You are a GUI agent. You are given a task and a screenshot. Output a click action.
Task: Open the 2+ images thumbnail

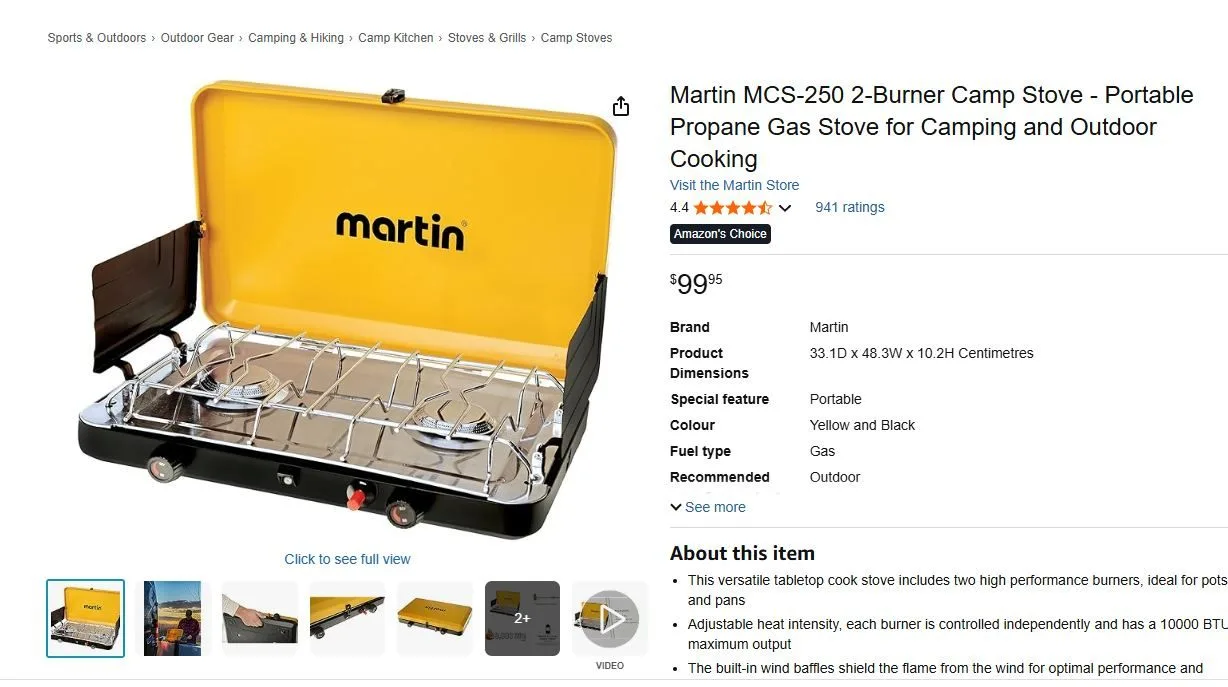[x=522, y=618]
